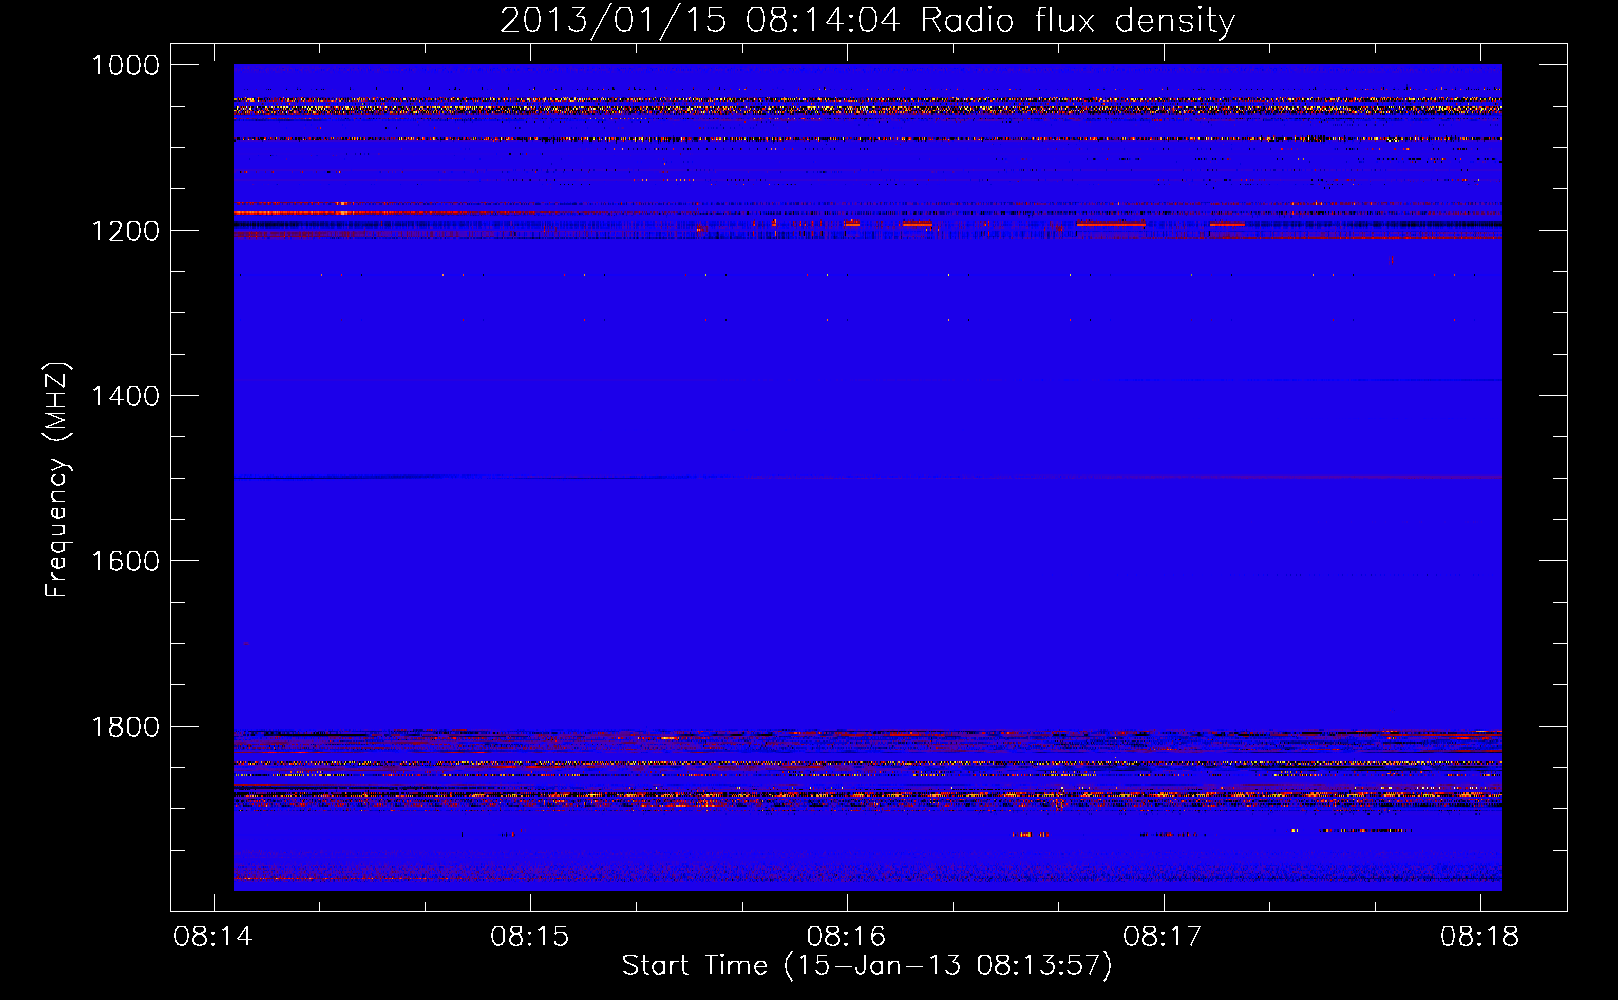The width and height of the screenshot is (1618, 1000).
Task: Click the 08:14 time tick label
Action: [x=213, y=937]
